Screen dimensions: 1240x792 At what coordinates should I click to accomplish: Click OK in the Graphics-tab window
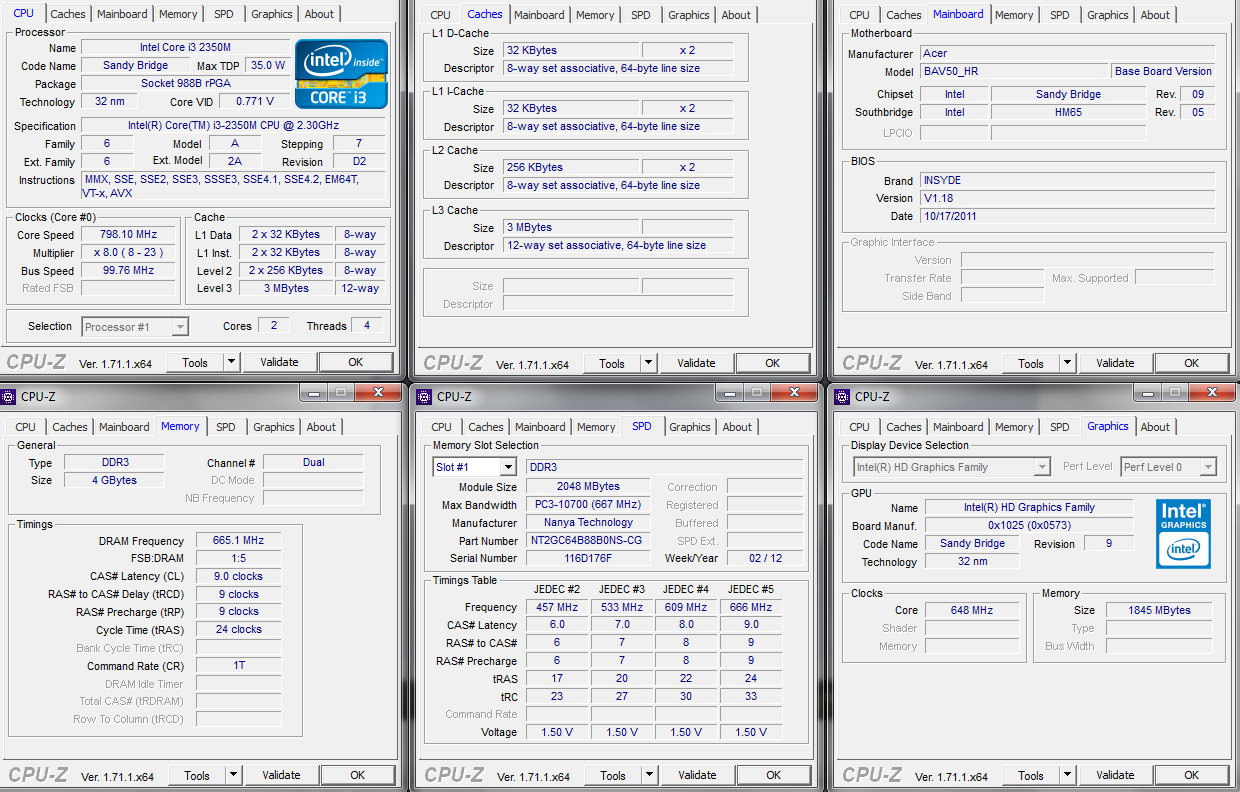1191,775
